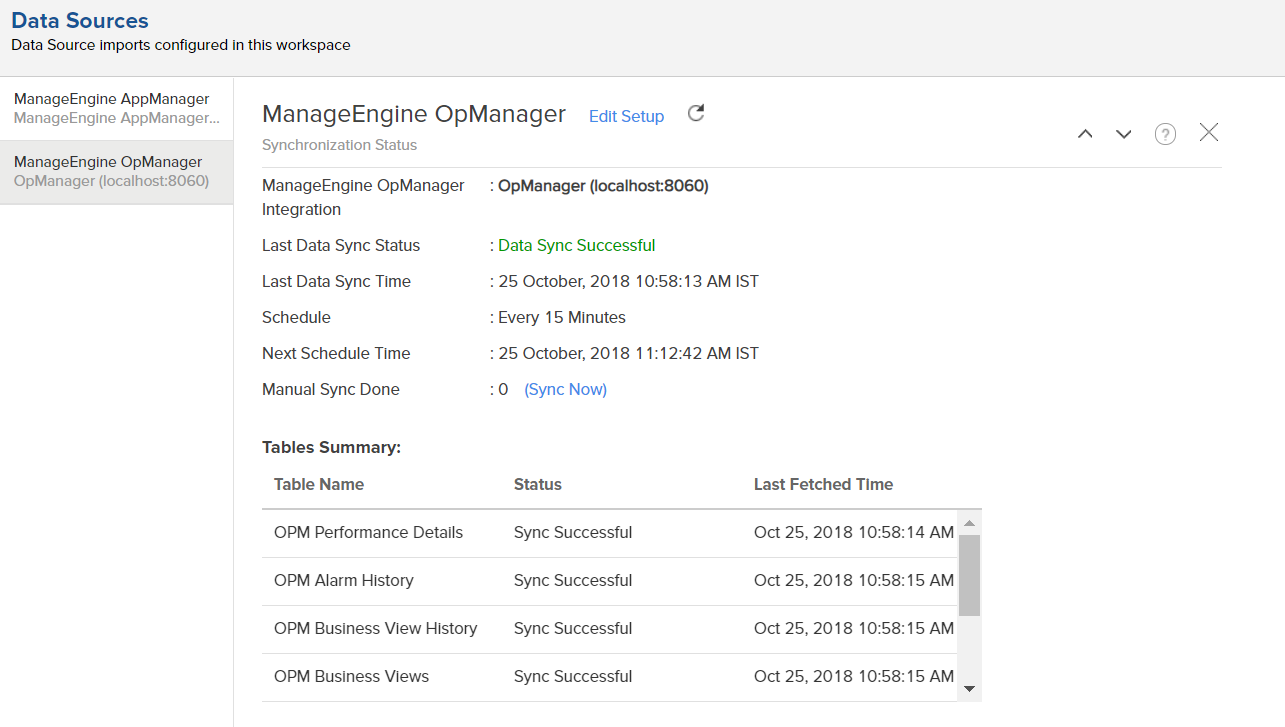1285x727 pixels.
Task: Click Sync Successful status for OPM Business Views
Action: click(x=573, y=676)
